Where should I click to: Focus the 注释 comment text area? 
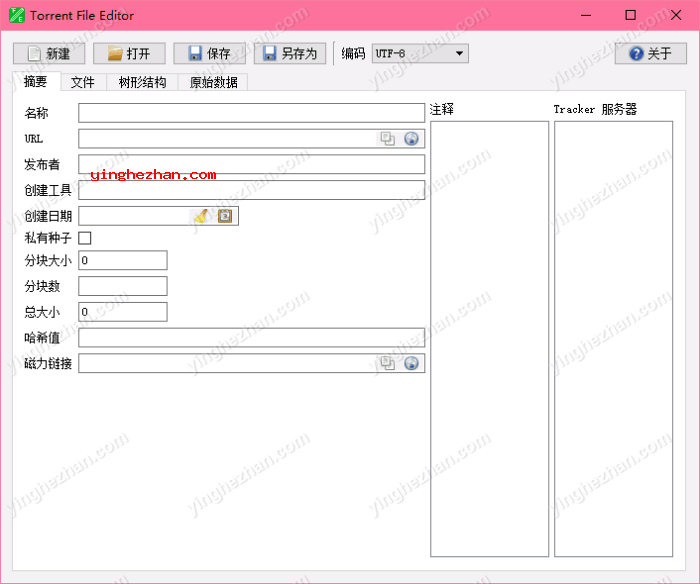point(489,338)
